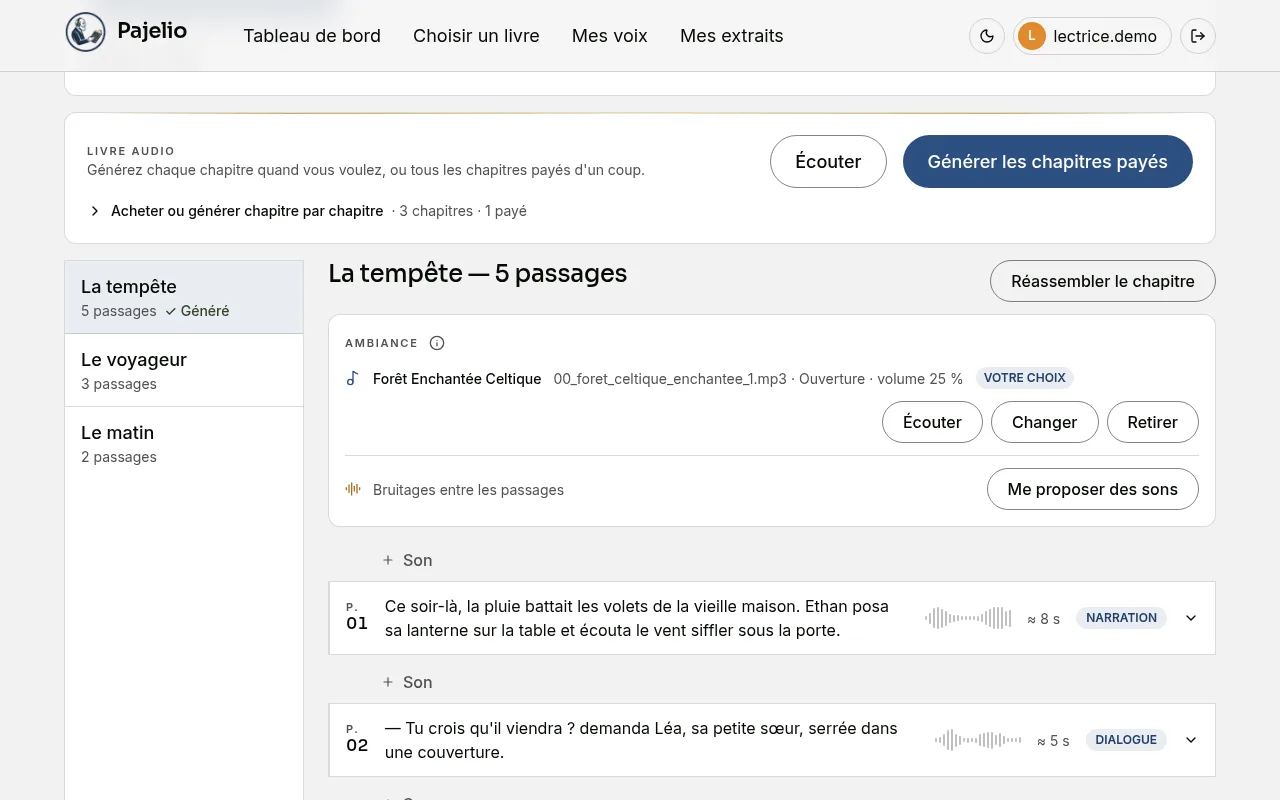The height and width of the screenshot is (800, 1280).
Task: Click Écouter in the Livre audio card
Action: pos(828,162)
